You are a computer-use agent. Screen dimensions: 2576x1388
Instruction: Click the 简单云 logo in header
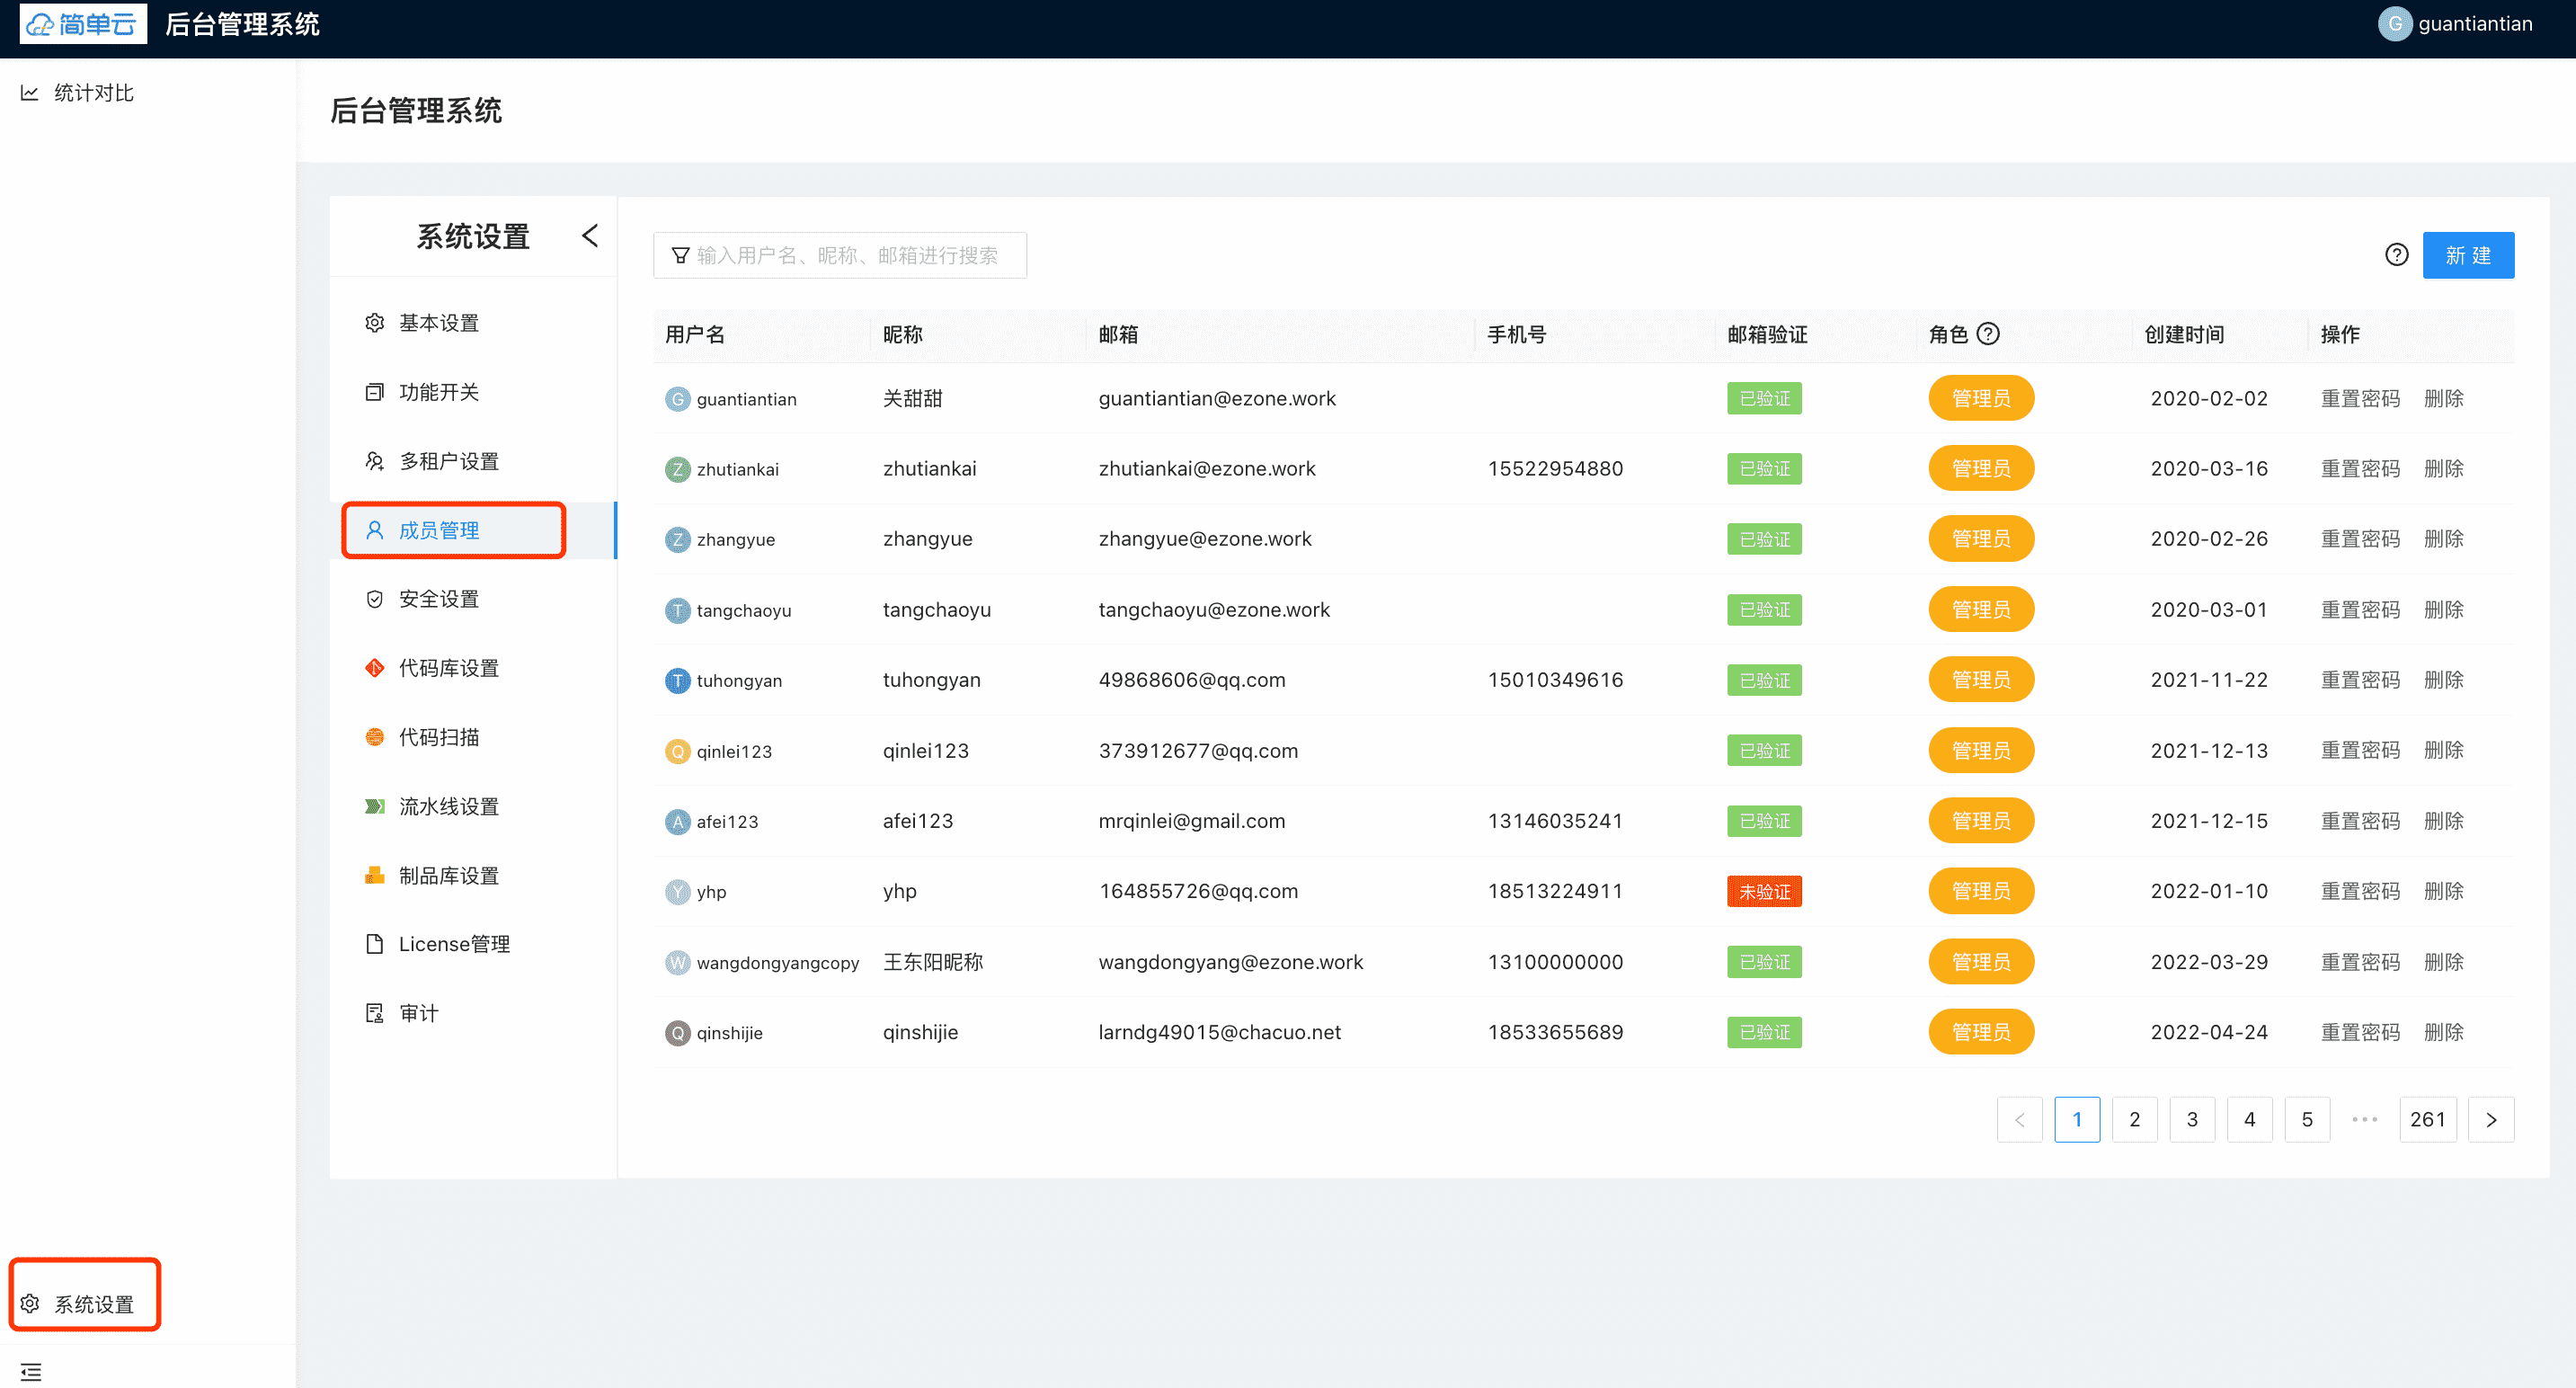tap(83, 24)
